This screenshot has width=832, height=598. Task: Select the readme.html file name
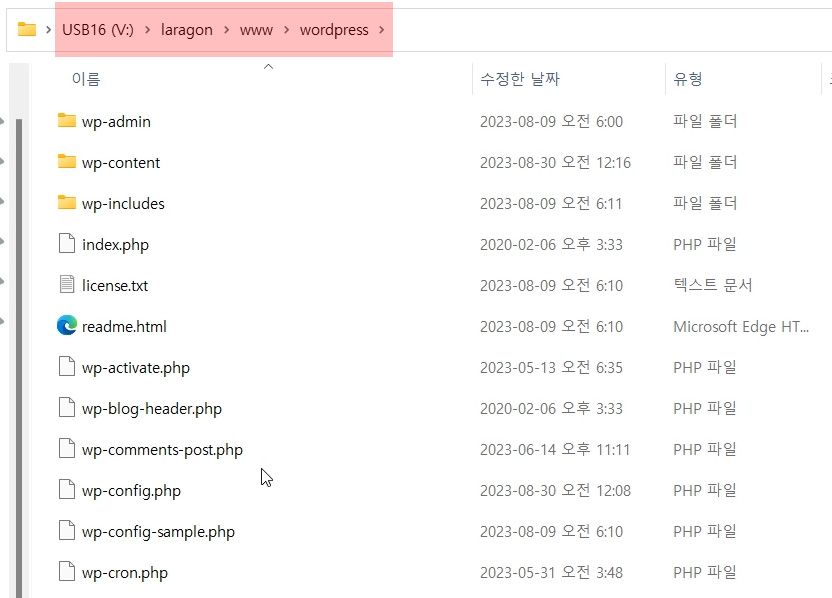(x=124, y=326)
